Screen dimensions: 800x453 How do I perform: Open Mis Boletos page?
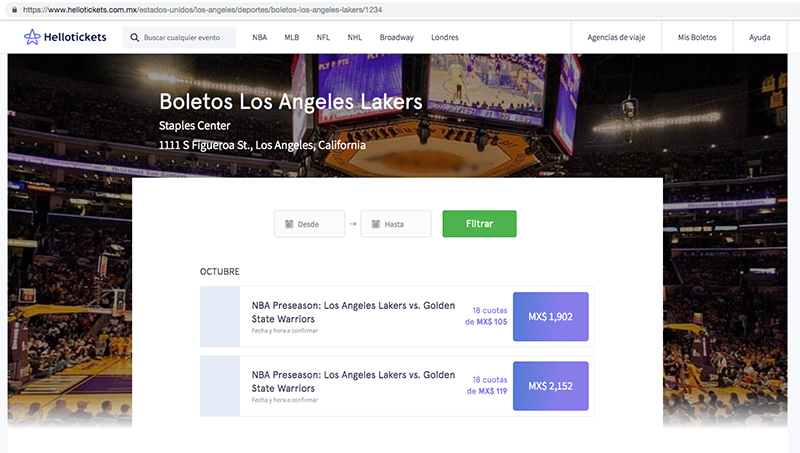click(697, 37)
